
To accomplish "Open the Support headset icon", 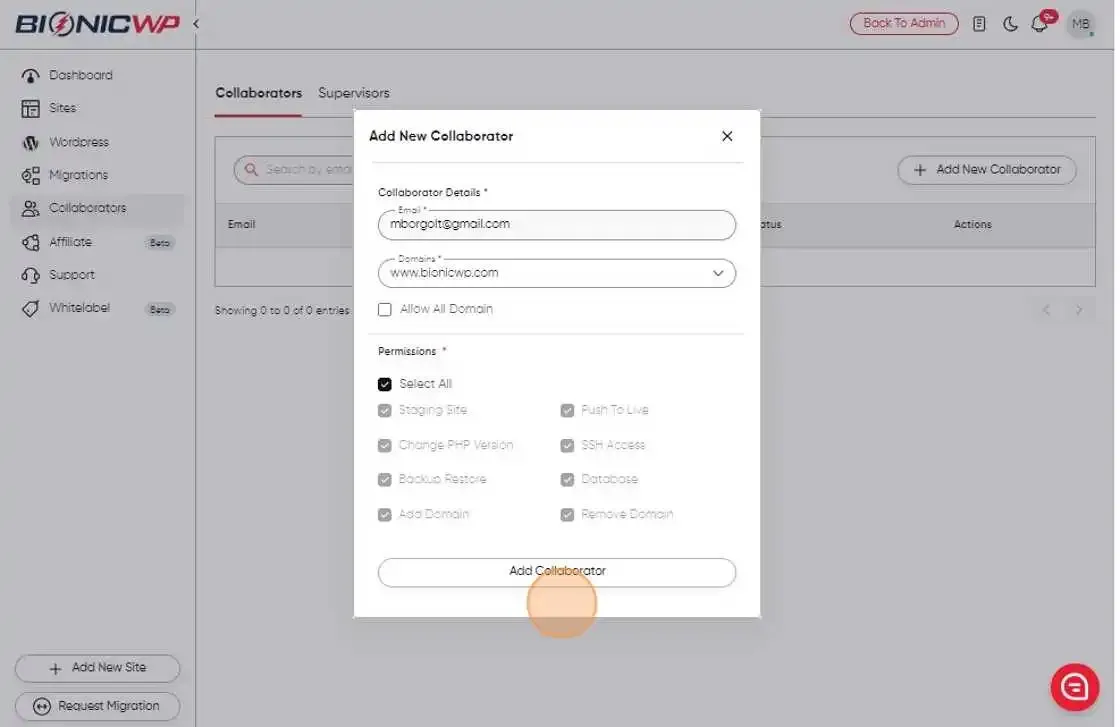I will pyautogui.click(x=30, y=275).
